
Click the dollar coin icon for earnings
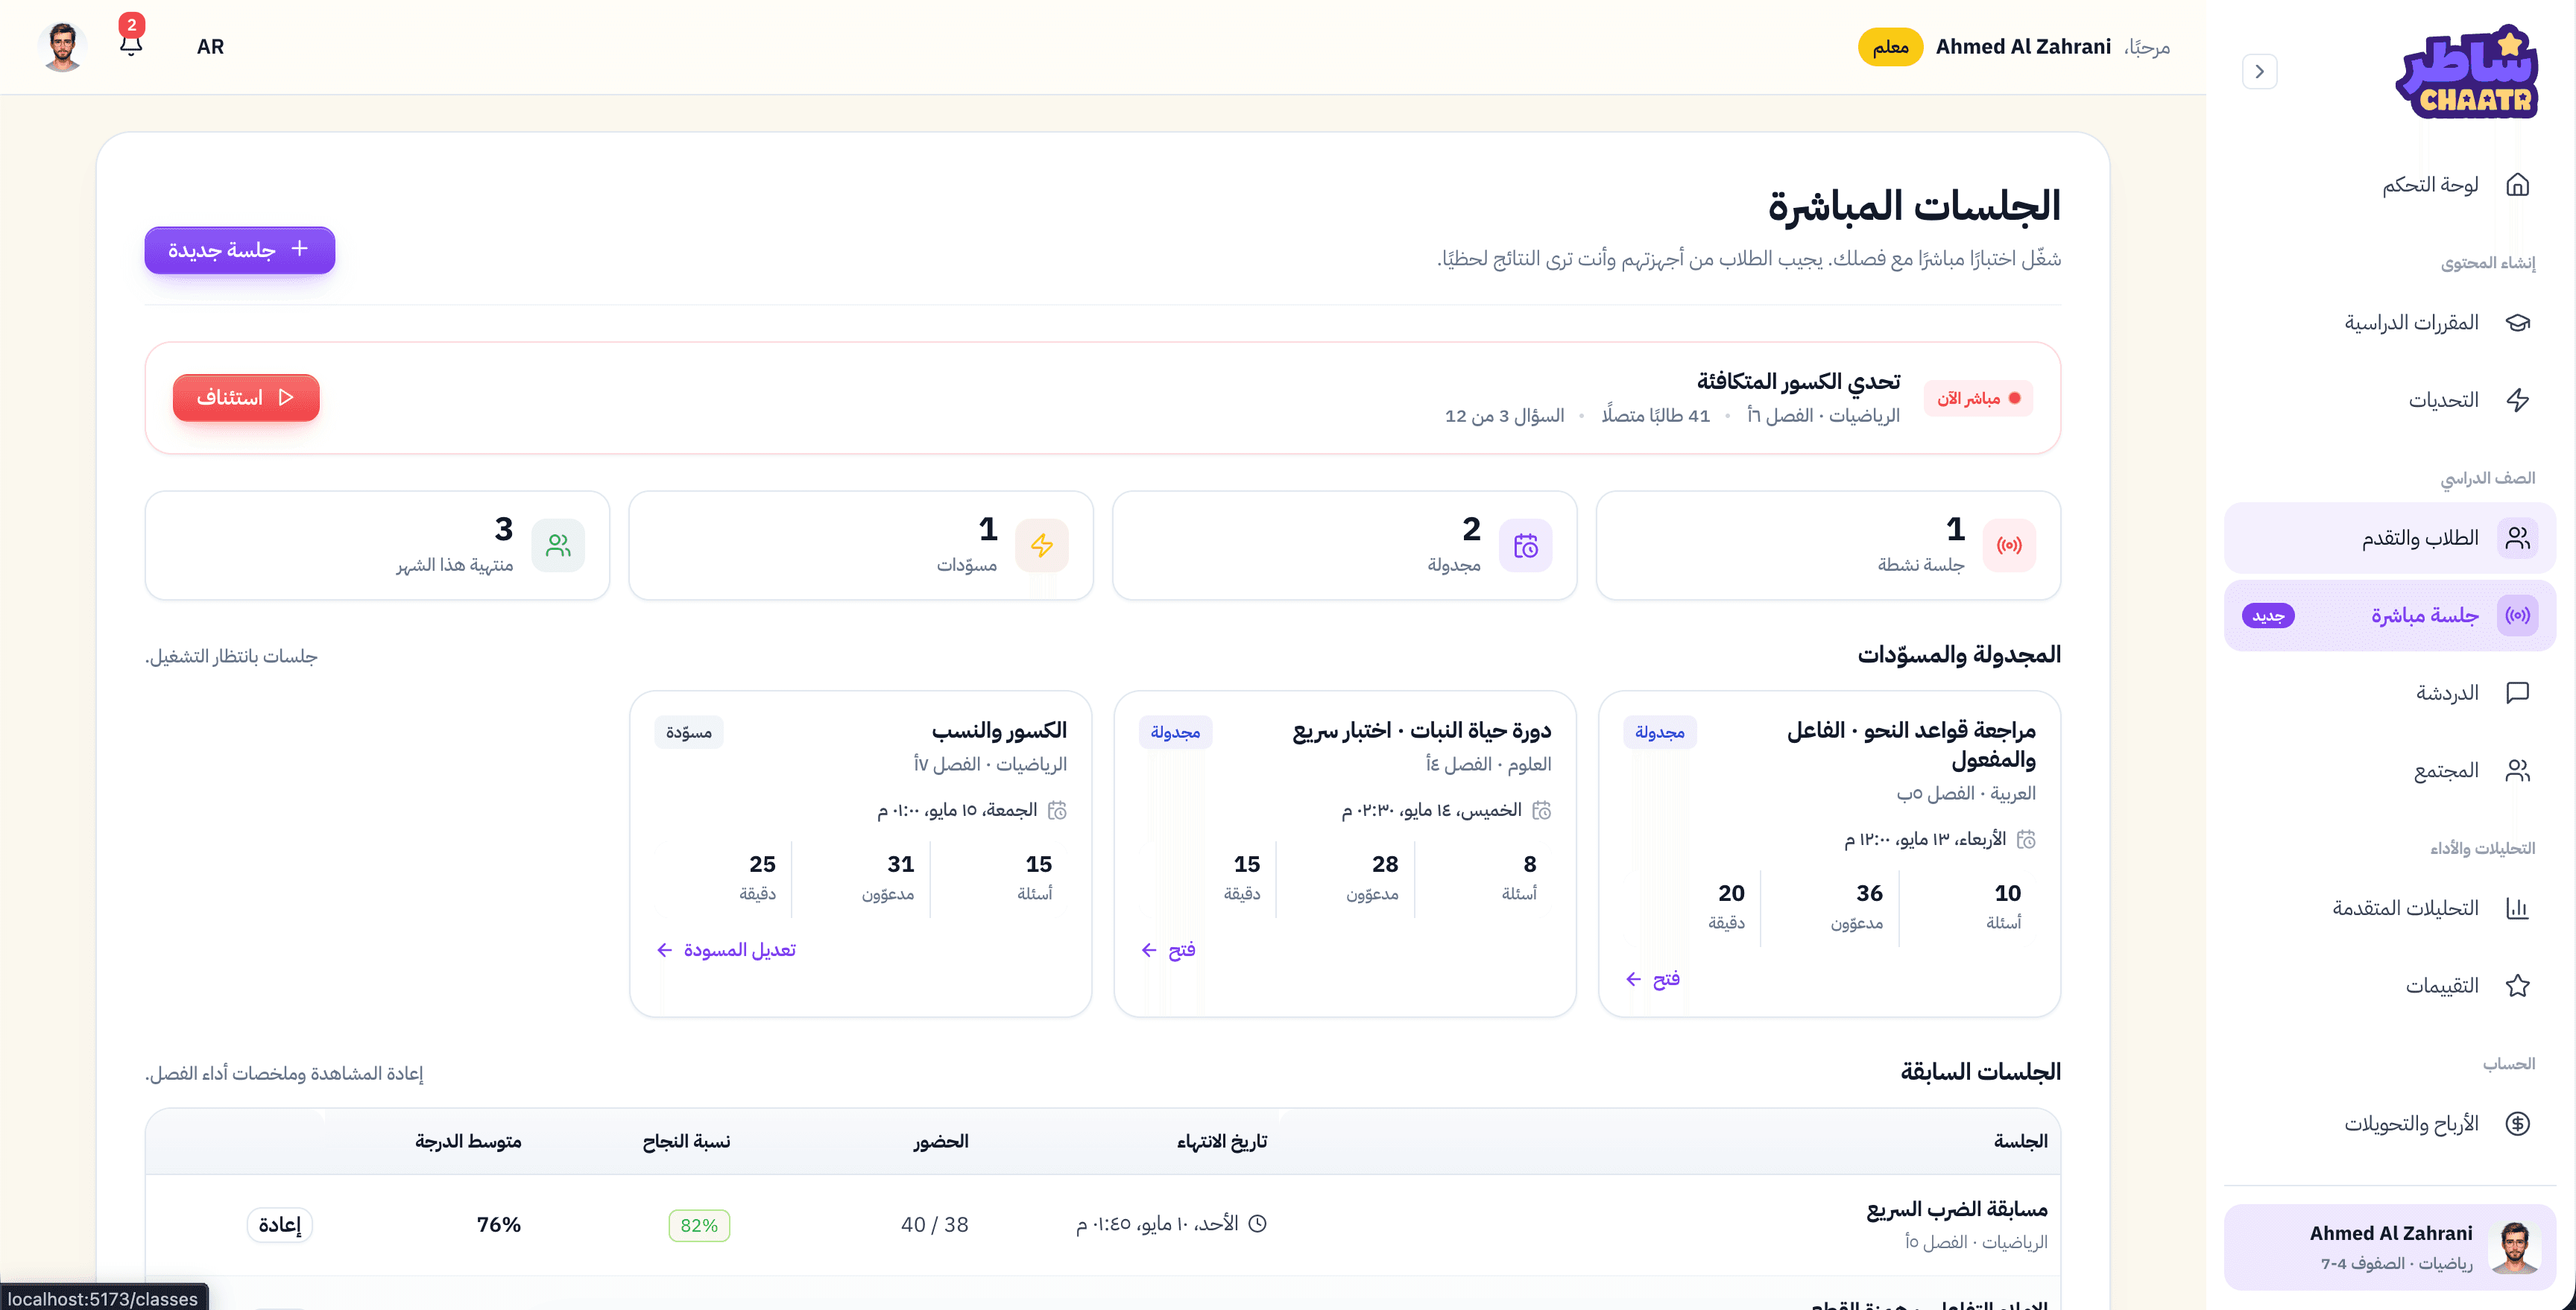pos(2517,1123)
